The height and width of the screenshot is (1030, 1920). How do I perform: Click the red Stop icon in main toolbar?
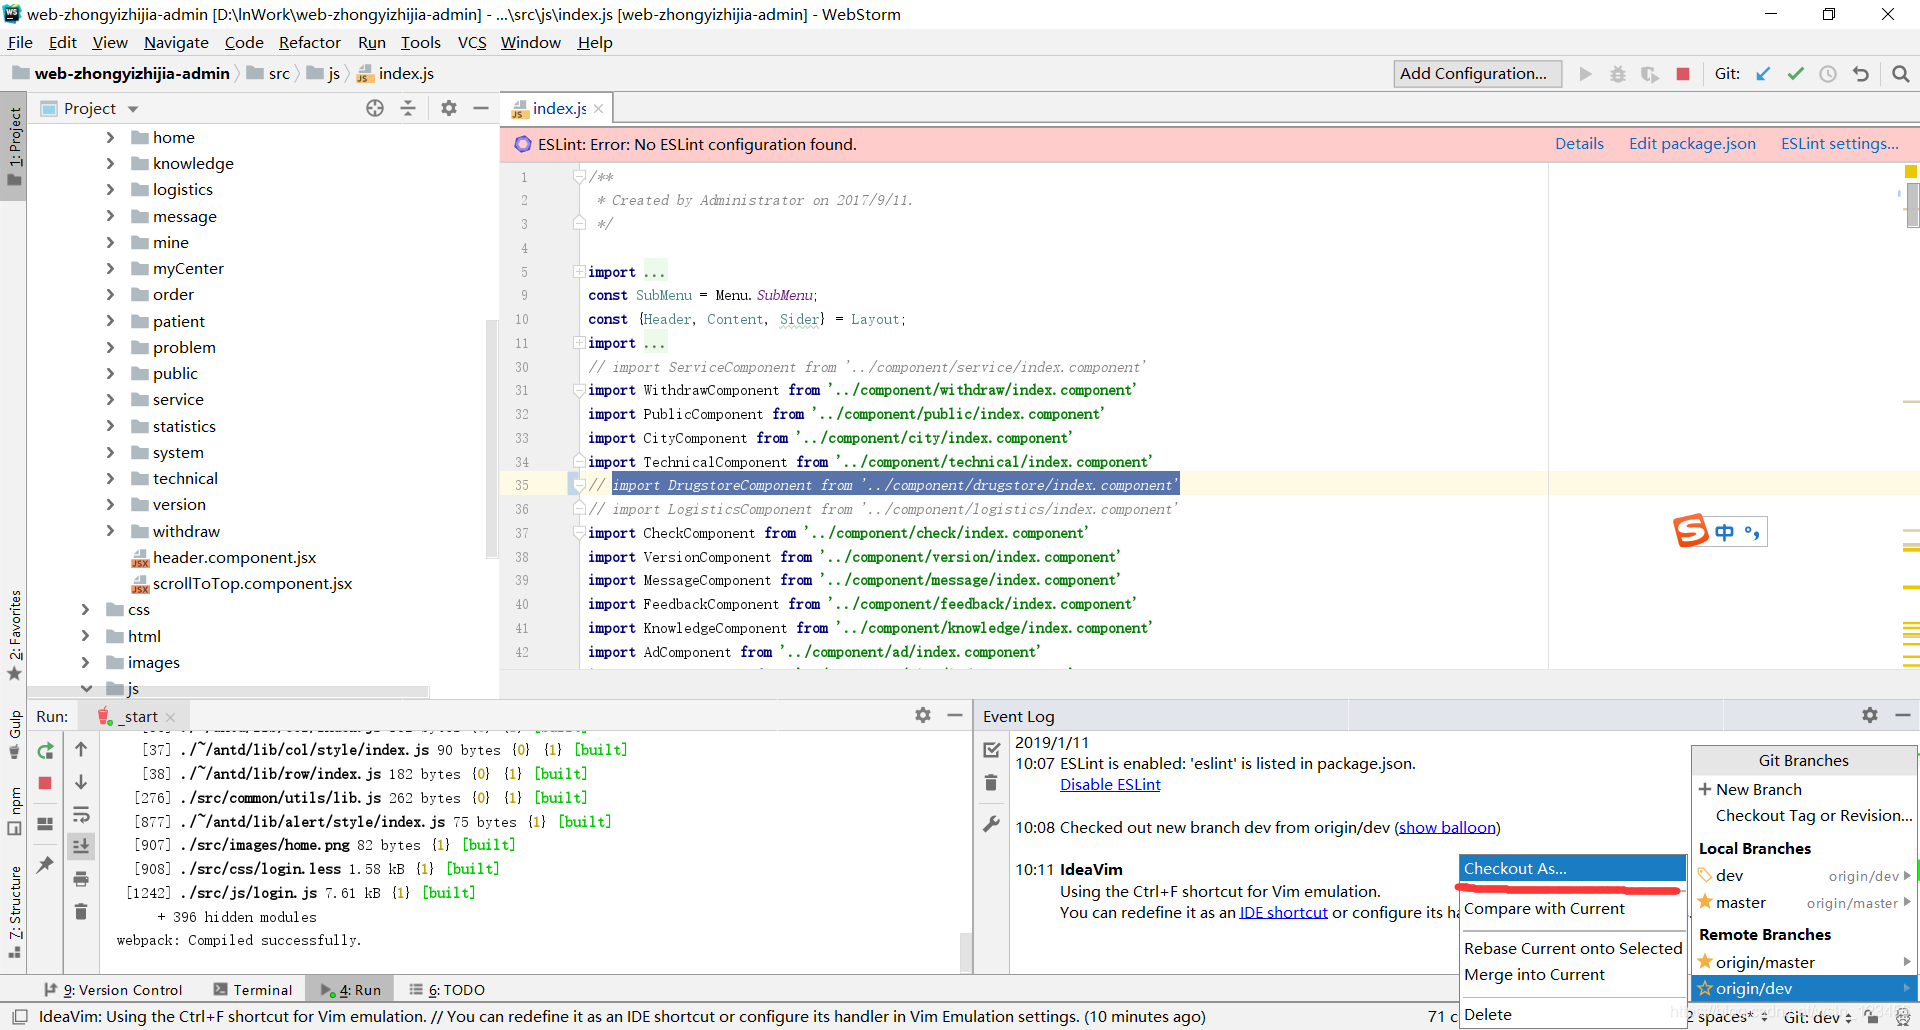point(1683,74)
